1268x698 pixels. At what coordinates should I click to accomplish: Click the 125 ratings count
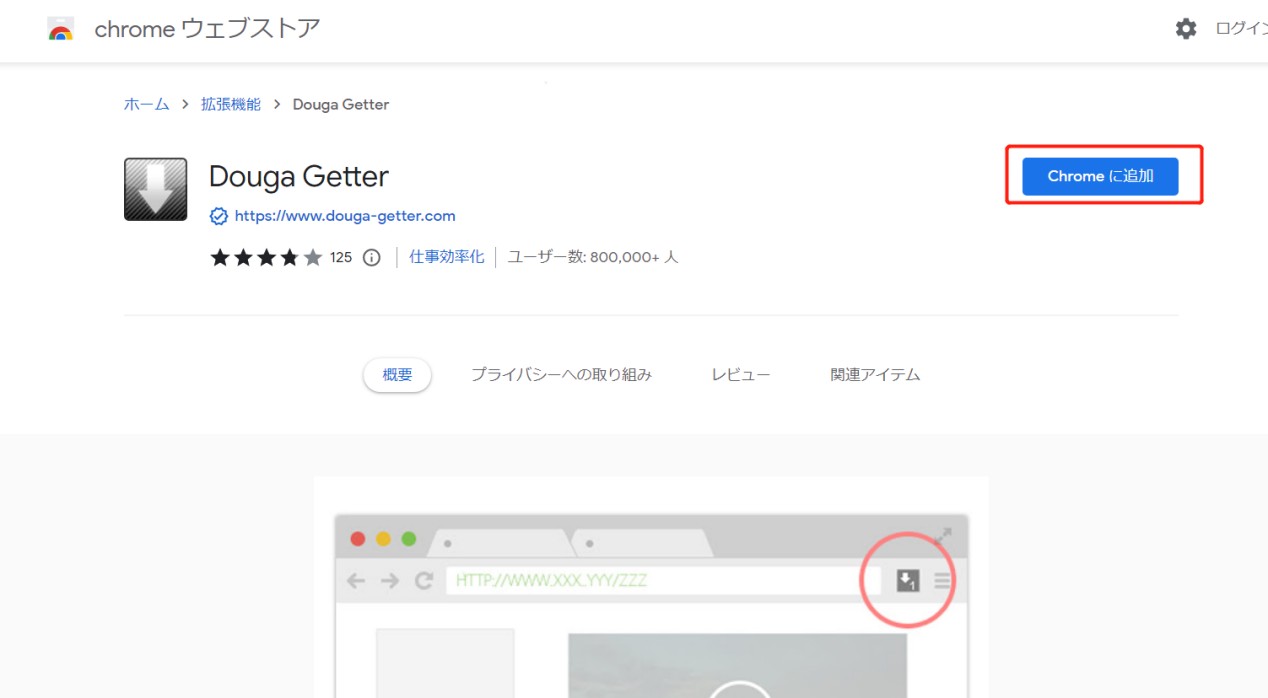click(x=341, y=258)
